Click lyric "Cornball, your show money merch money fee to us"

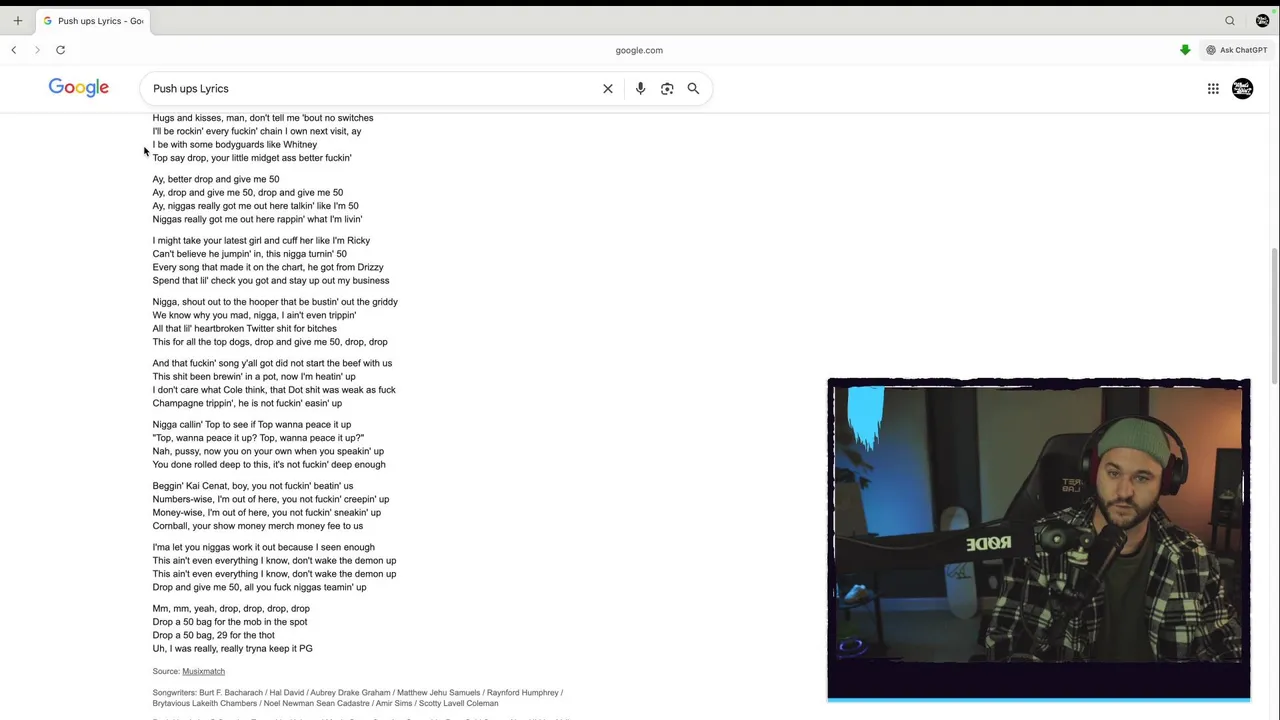[258, 526]
